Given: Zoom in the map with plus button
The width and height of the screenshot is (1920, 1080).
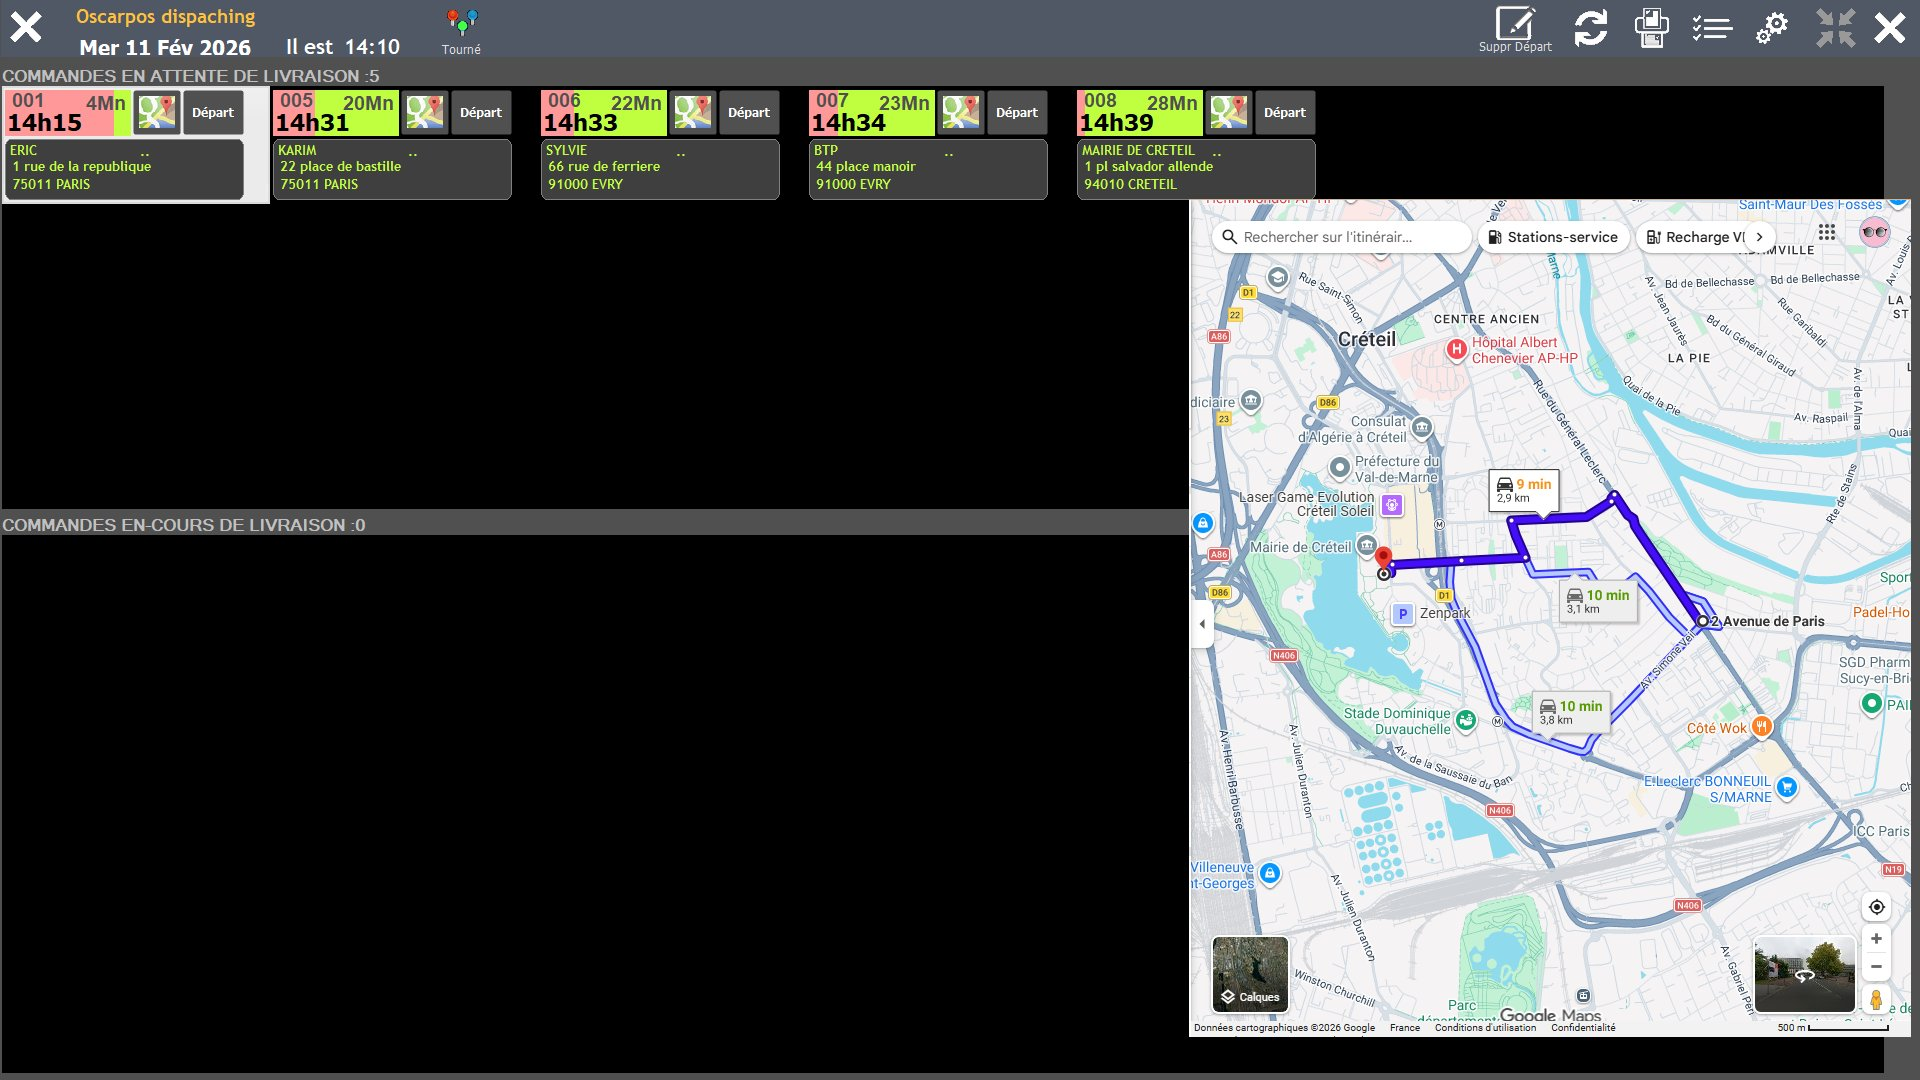Looking at the screenshot, I should click(1876, 939).
